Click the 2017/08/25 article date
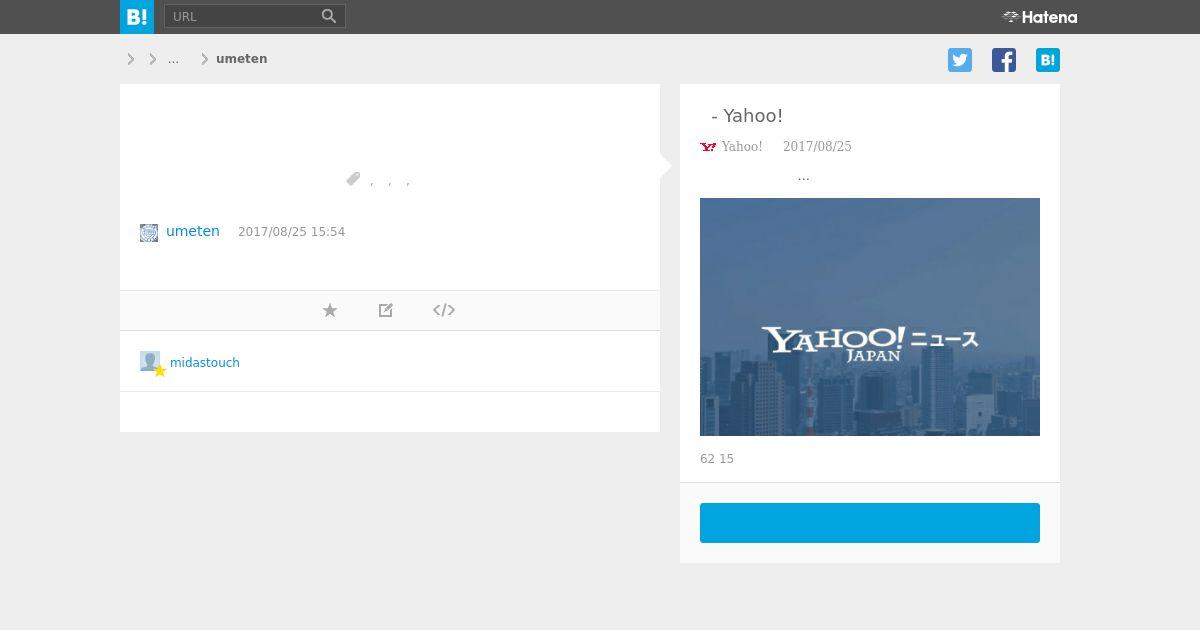Image resolution: width=1200 pixels, height=630 pixels. pos(817,147)
